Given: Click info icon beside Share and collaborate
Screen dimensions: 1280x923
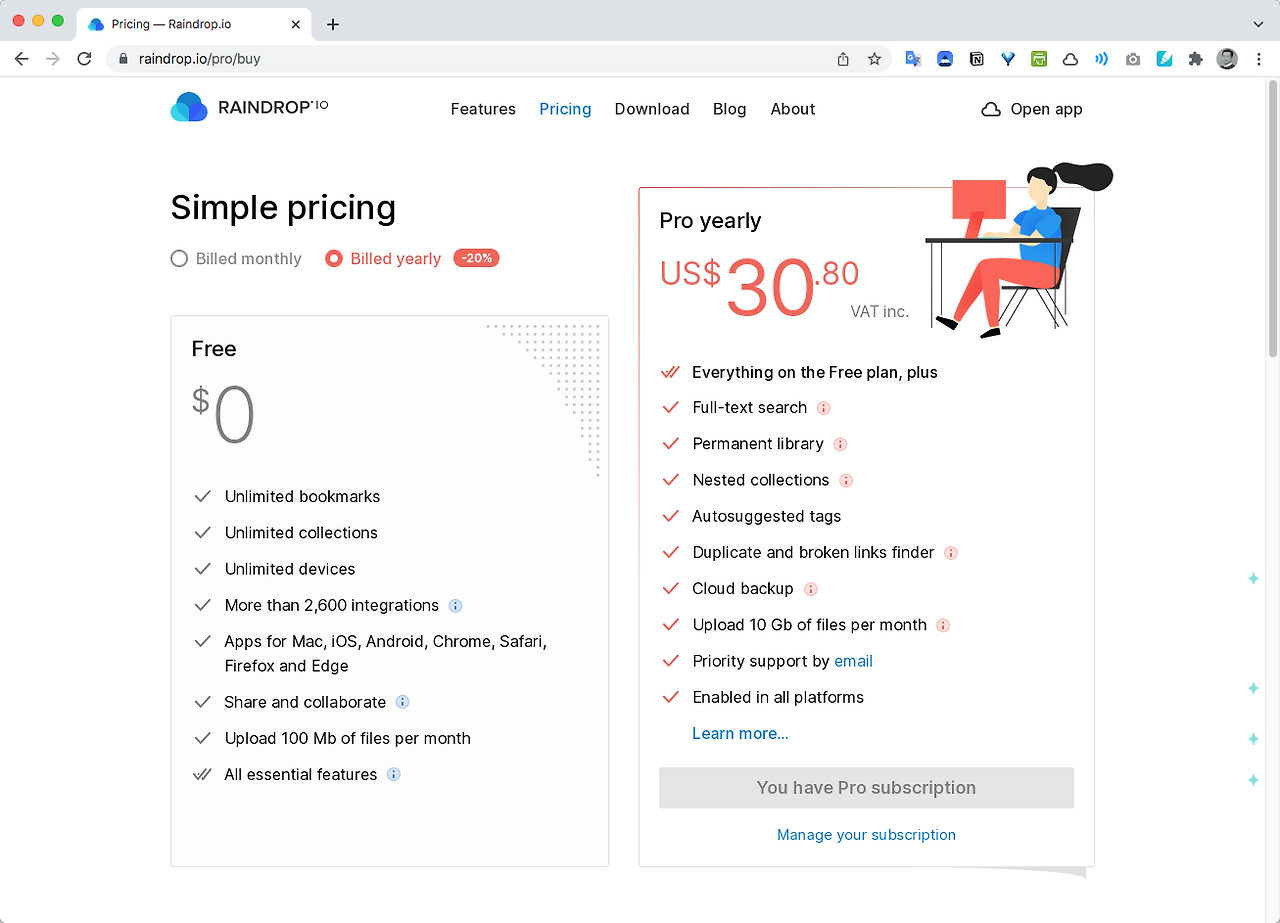Looking at the screenshot, I should 402,702.
